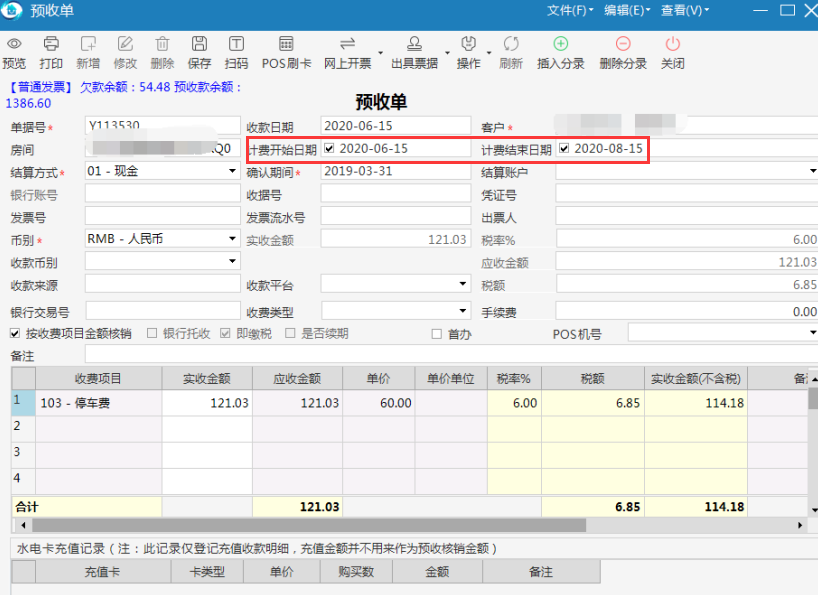Open the 文件(F) menu
Viewport: 818px width, 595px height.
(570, 10)
